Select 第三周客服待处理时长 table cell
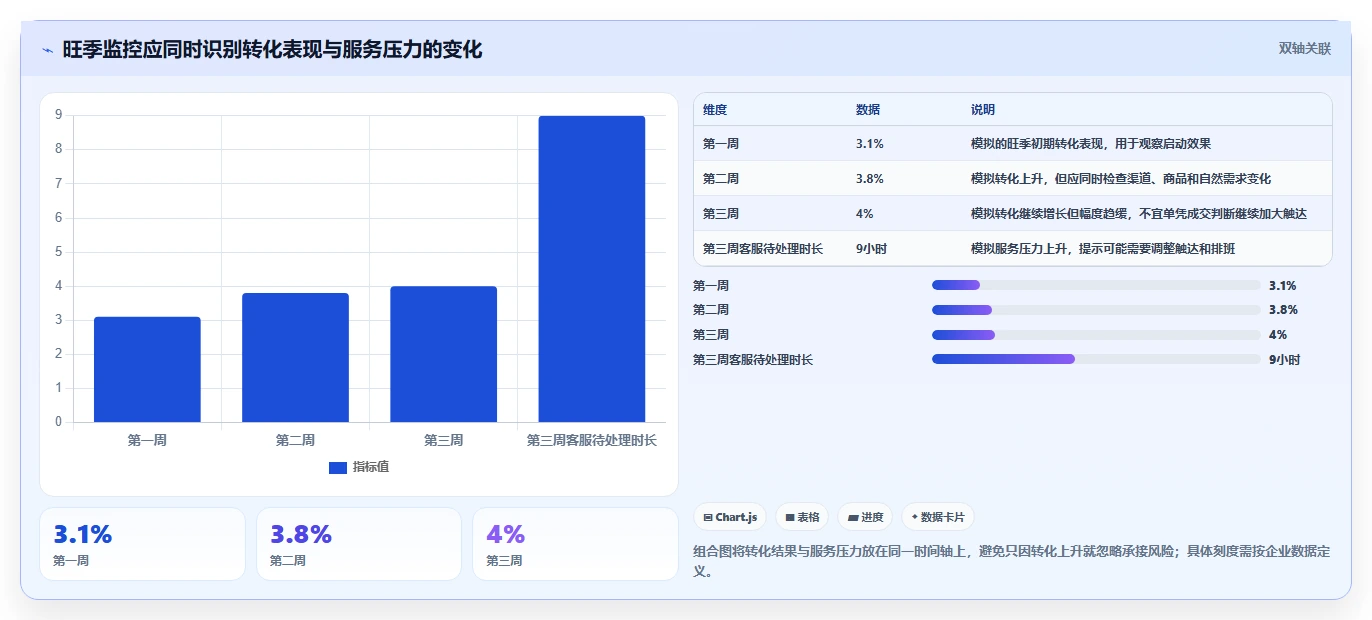 click(763, 249)
